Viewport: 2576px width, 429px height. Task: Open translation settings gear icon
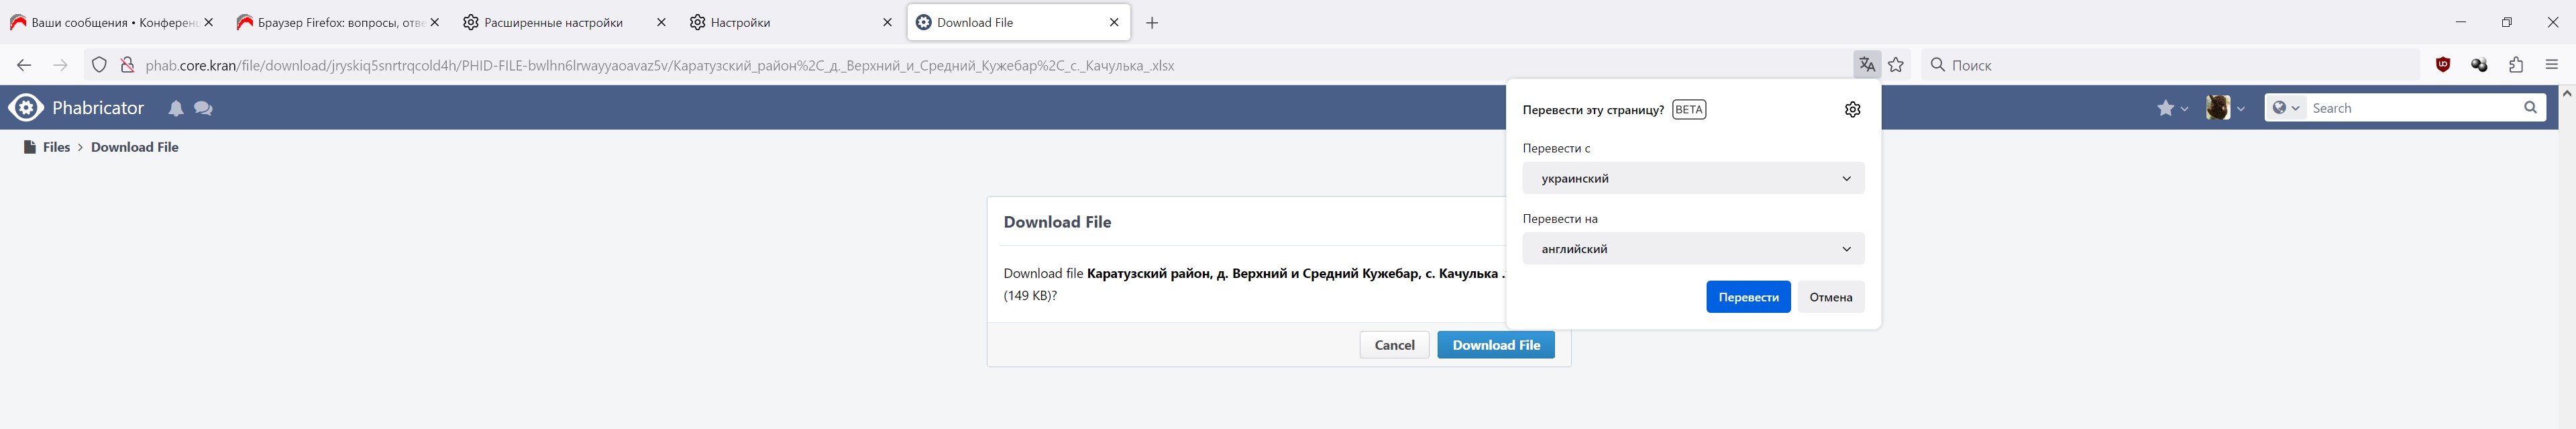1852,110
